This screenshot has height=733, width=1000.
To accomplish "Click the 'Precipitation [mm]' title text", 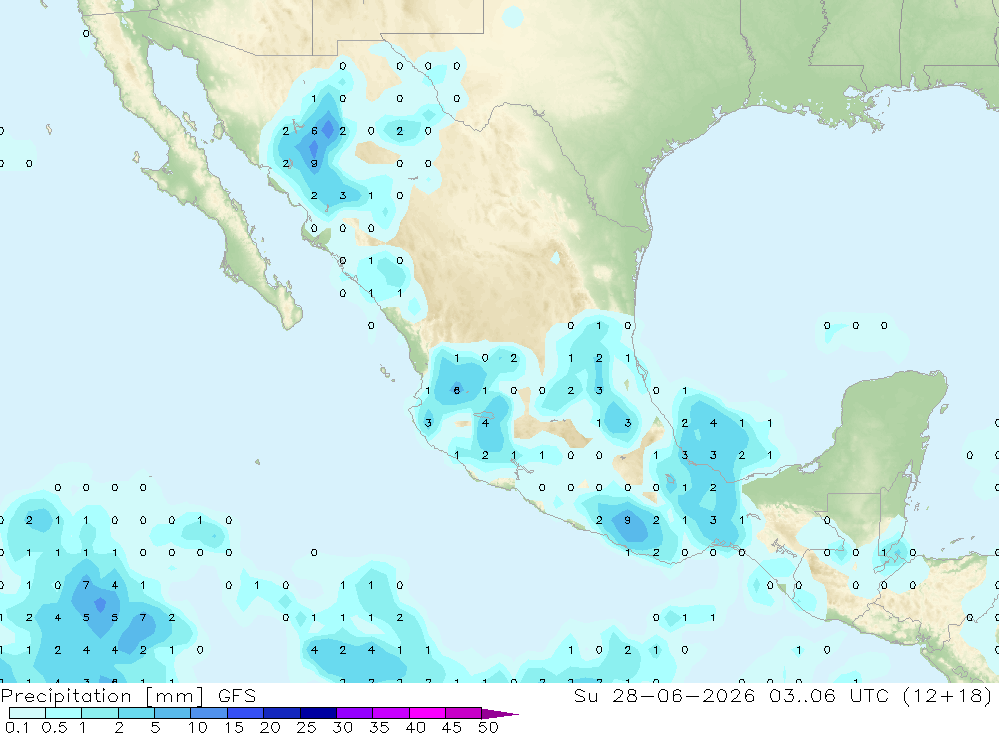I will tap(102, 696).
